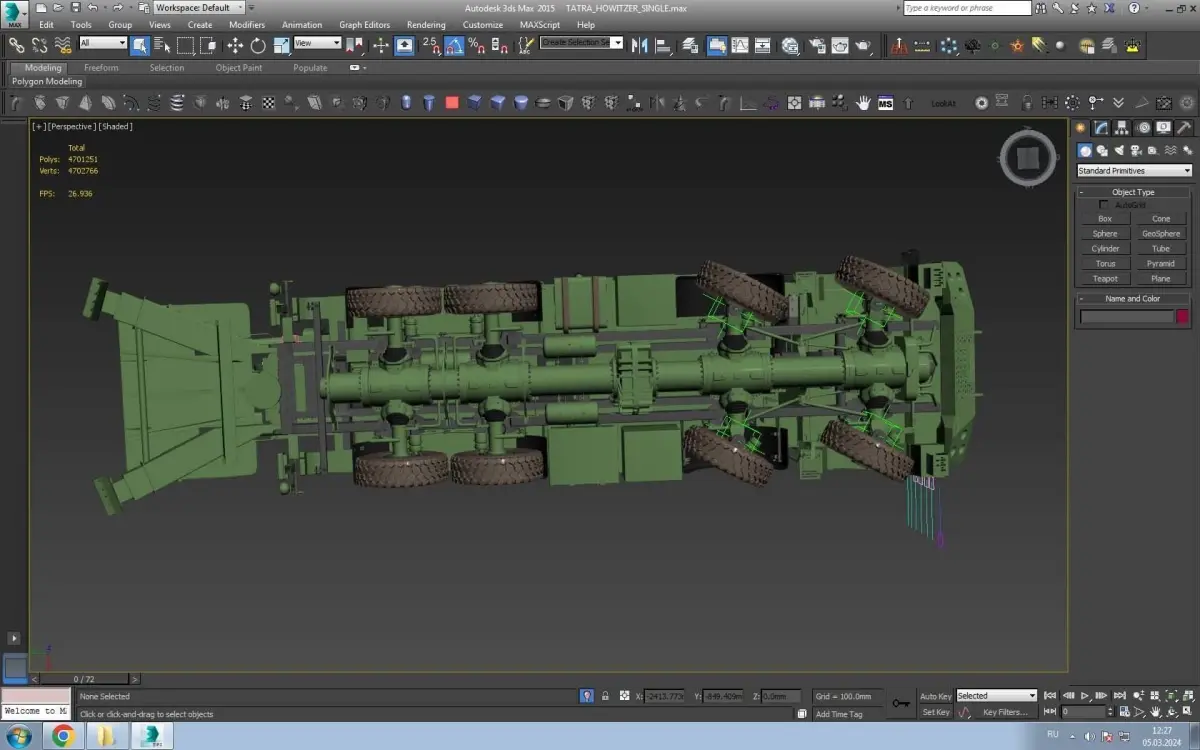Create a Teapot primitive button

(x=1105, y=279)
